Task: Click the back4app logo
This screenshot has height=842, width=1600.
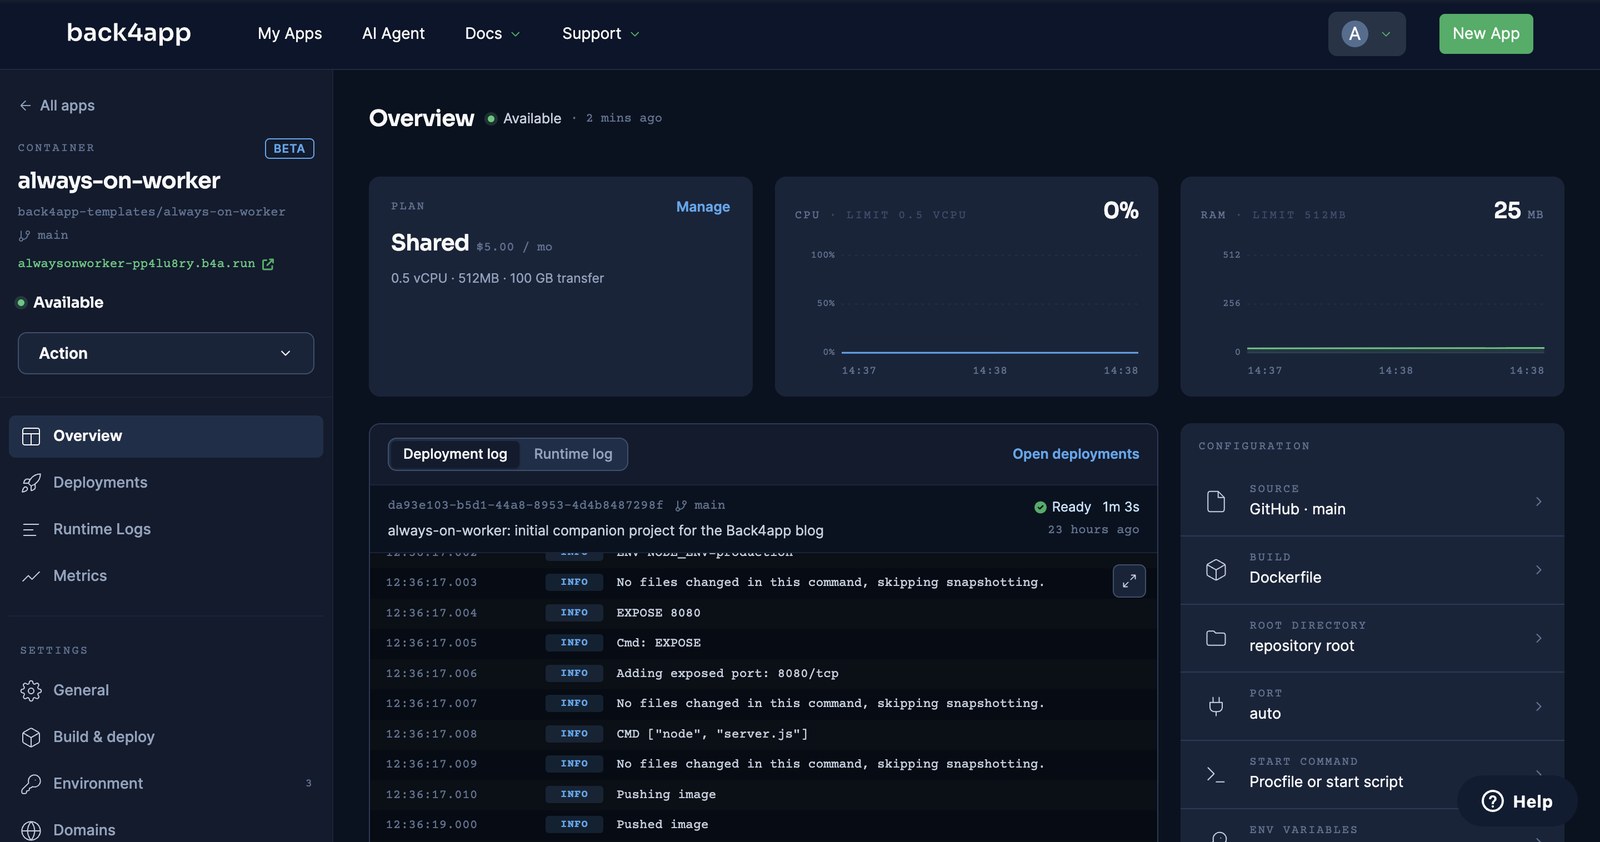Action: coord(129,33)
